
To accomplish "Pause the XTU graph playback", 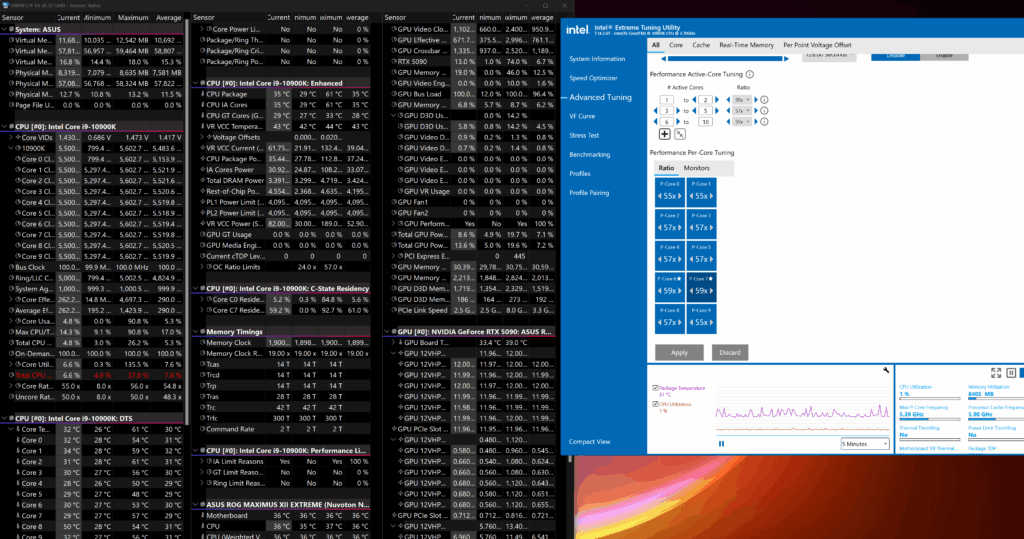I will point(722,444).
